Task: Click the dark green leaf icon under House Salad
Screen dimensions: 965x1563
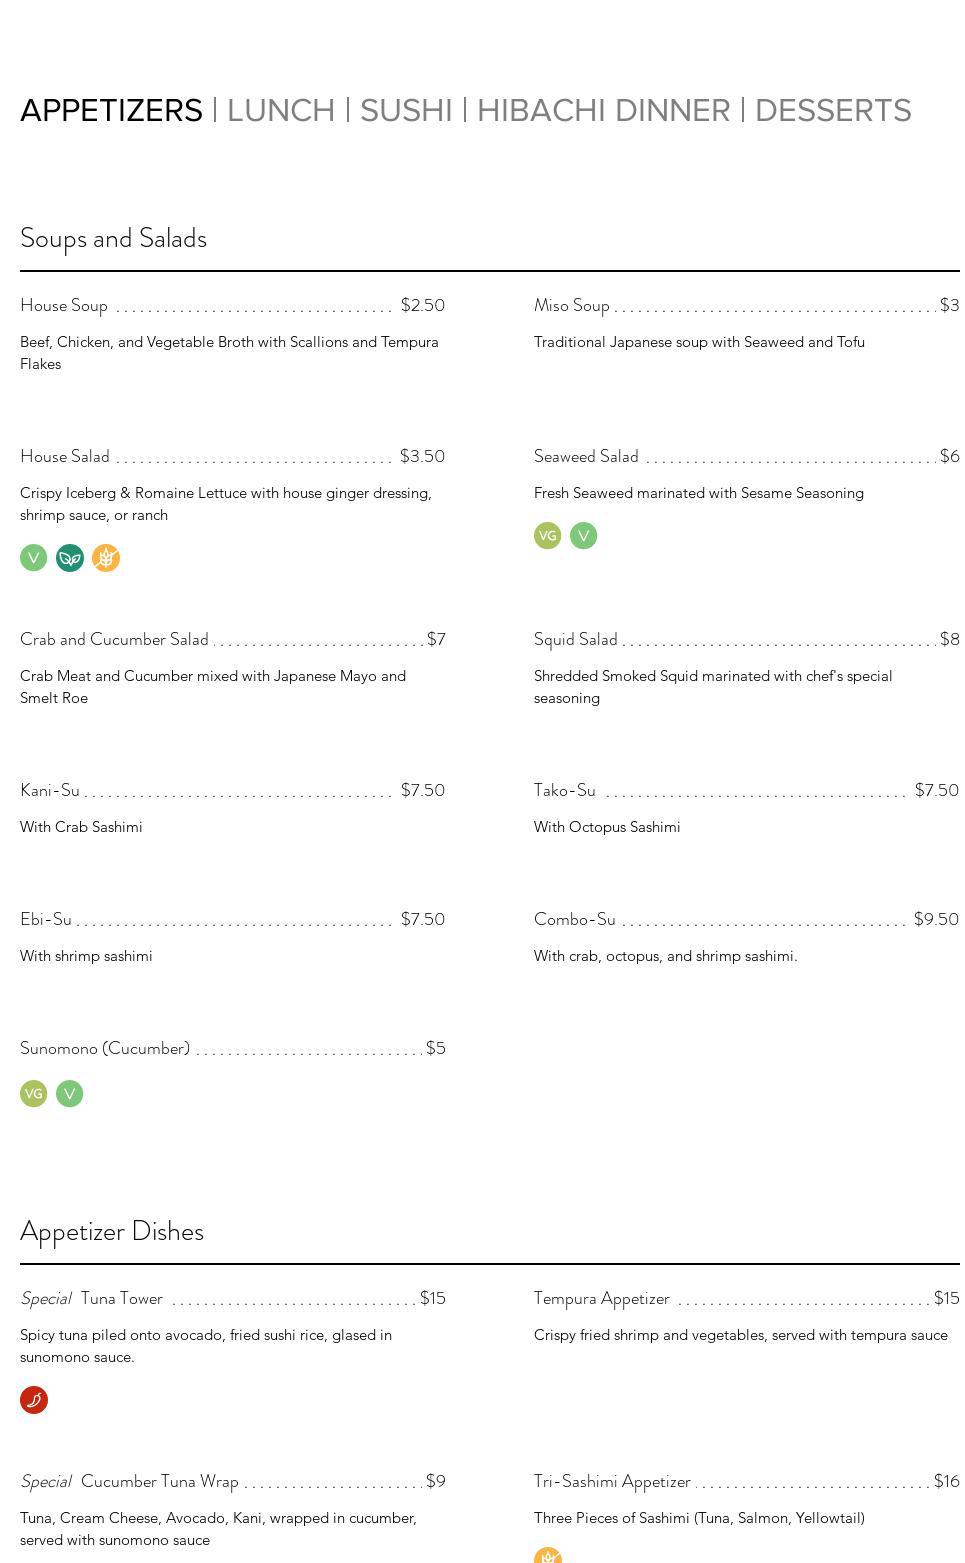Action: point(70,558)
